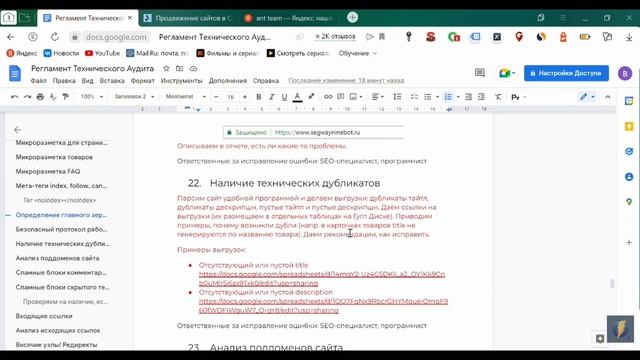Collapse the menus with the up chevron
Viewport: 640px width, 360px height.
pyautogui.click(x=608, y=97)
